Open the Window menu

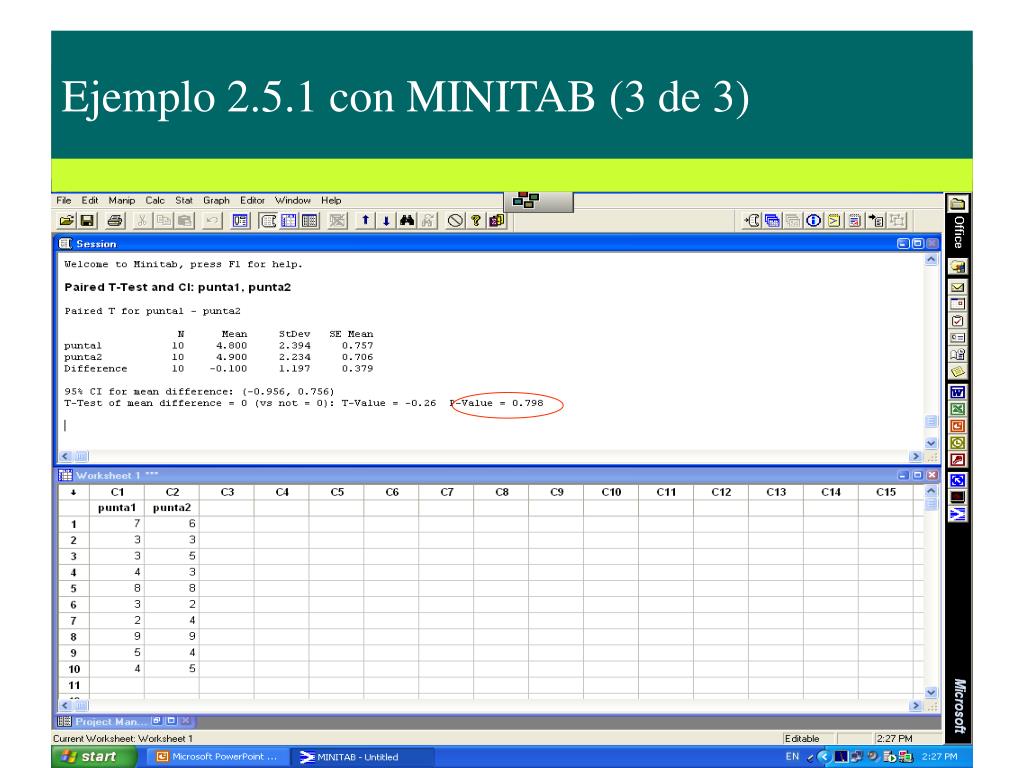pyautogui.click(x=293, y=200)
